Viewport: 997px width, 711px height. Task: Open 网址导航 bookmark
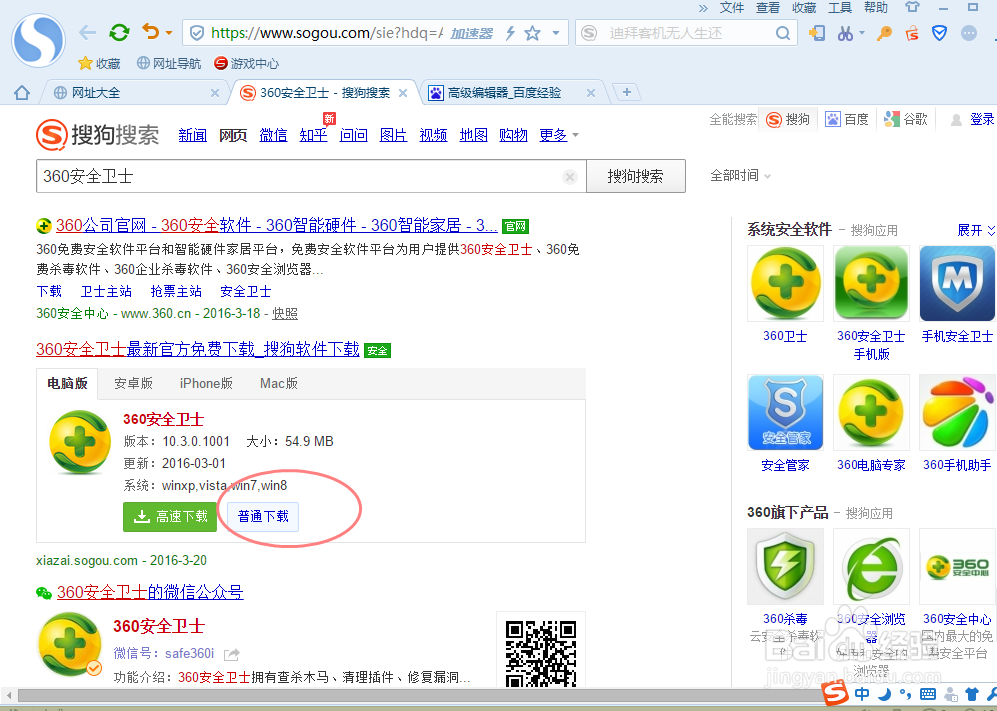point(169,63)
